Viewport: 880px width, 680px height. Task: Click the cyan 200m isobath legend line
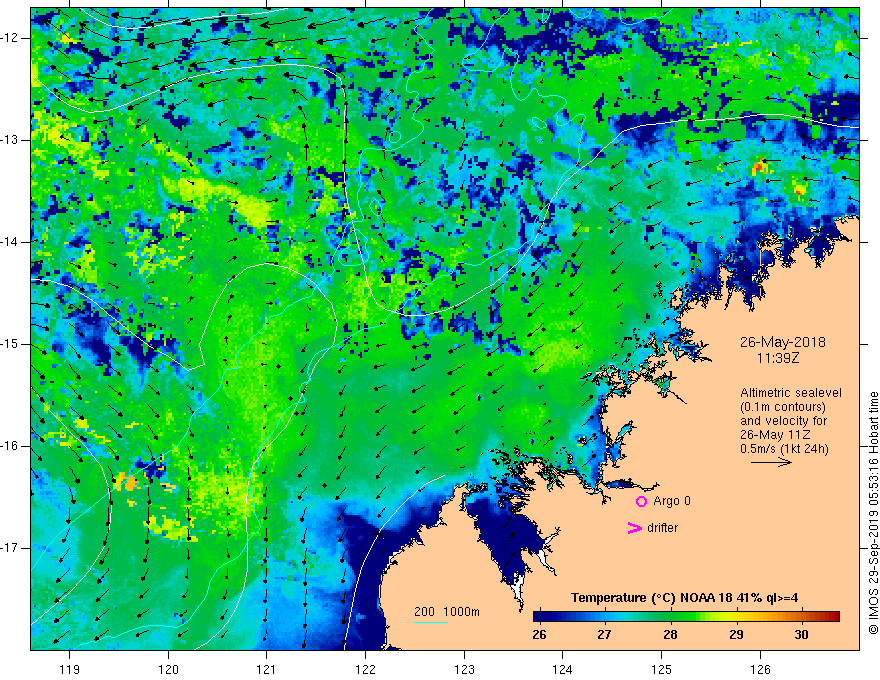coord(431,622)
